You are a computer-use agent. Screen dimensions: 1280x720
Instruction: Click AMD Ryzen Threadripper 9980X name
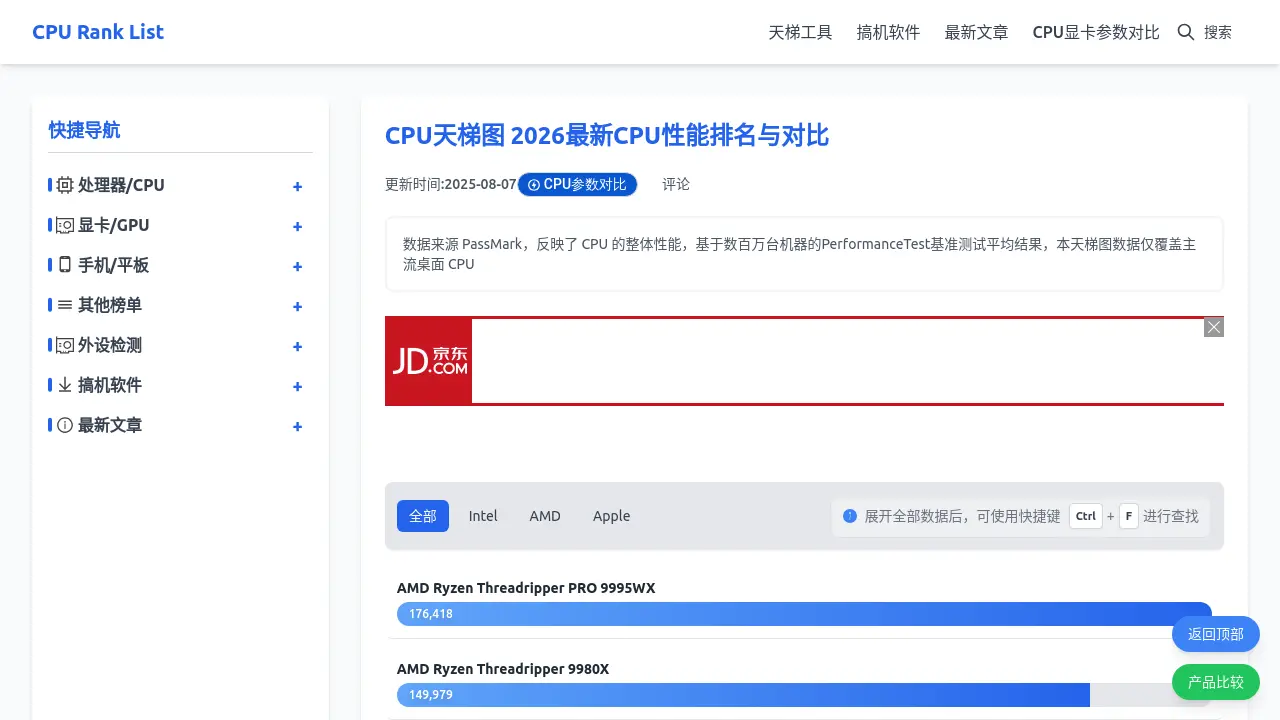click(x=503, y=669)
